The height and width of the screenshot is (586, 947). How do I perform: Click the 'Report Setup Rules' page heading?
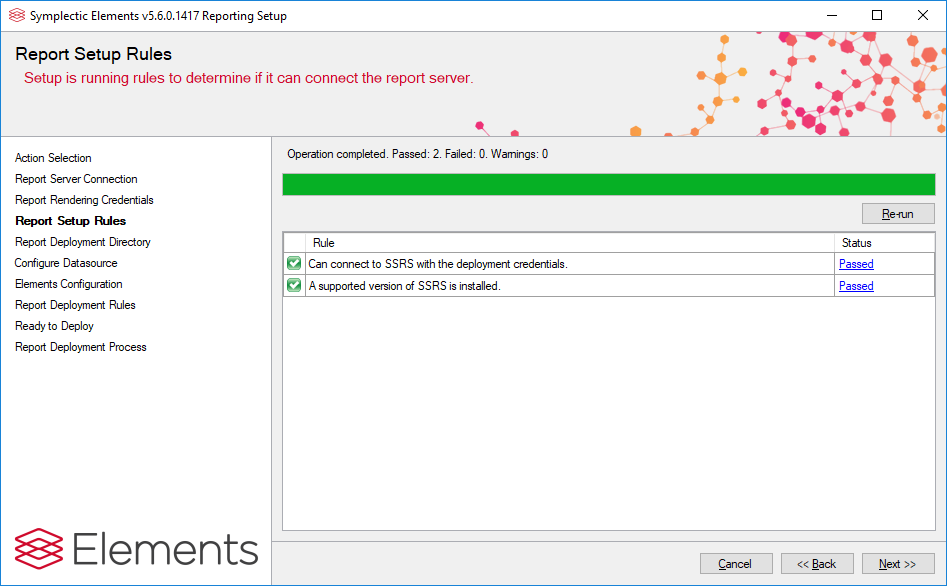(x=94, y=54)
